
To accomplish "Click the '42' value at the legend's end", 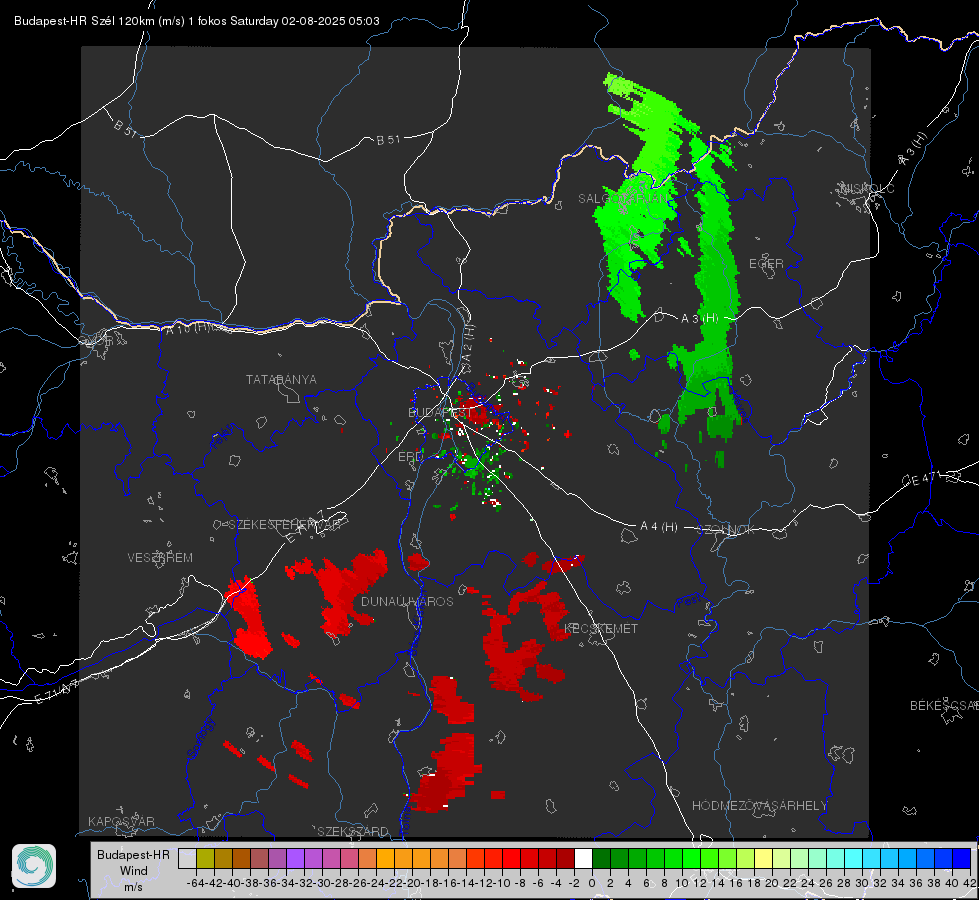I will click(969, 883).
